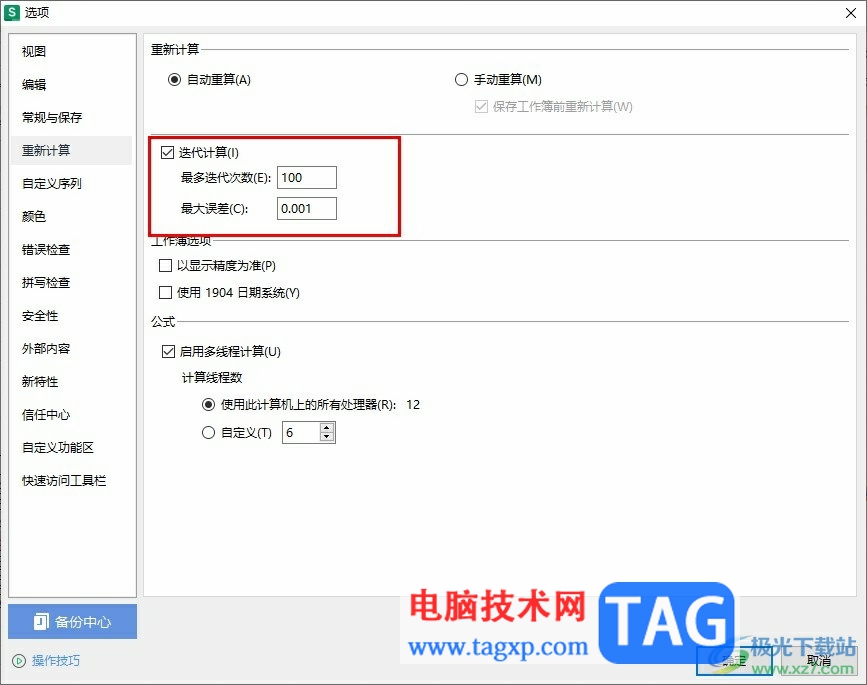Image resolution: width=867 pixels, height=685 pixels.
Task: Select the 自动重算(A) radio button
Action: (174, 80)
